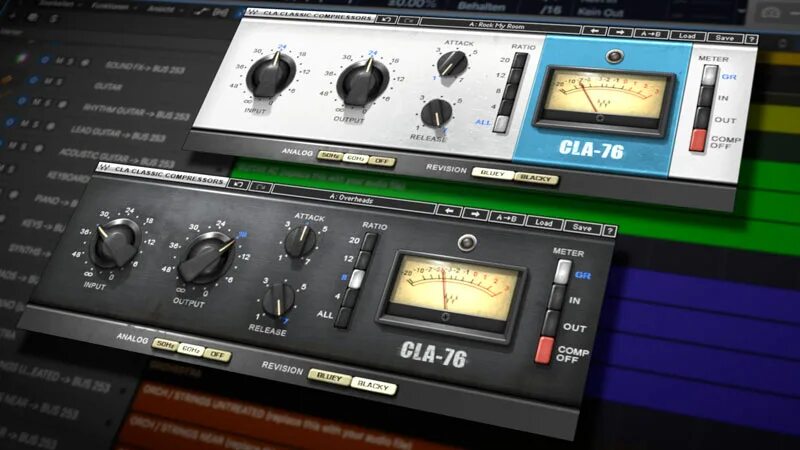Select ratio ALL on black CLA-76
This screenshot has height=450, width=800.
click(343, 316)
